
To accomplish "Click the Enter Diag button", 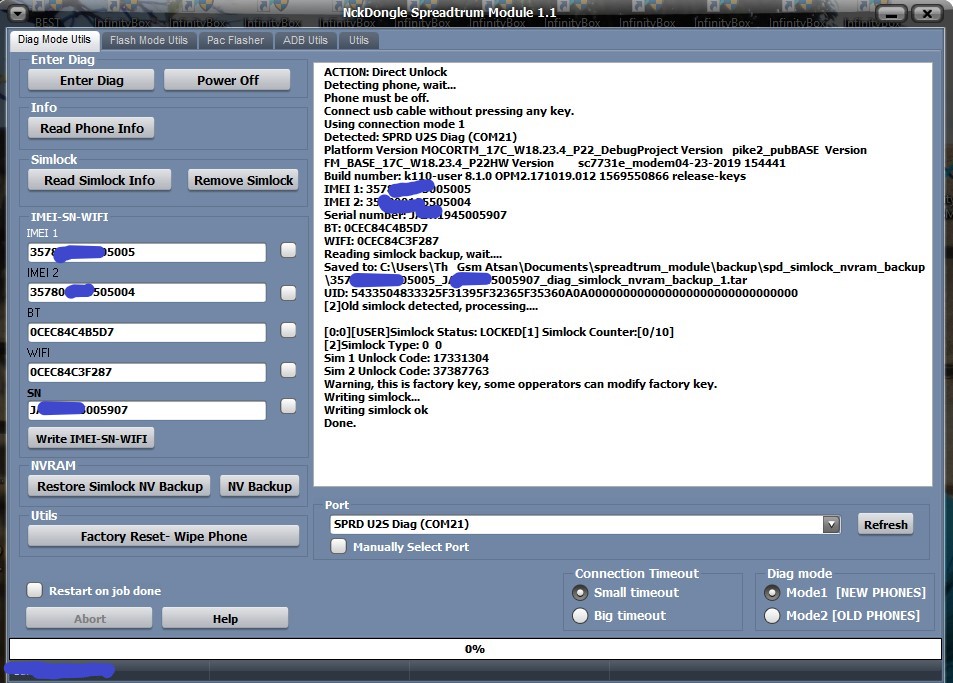I will click(x=91, y=80).
